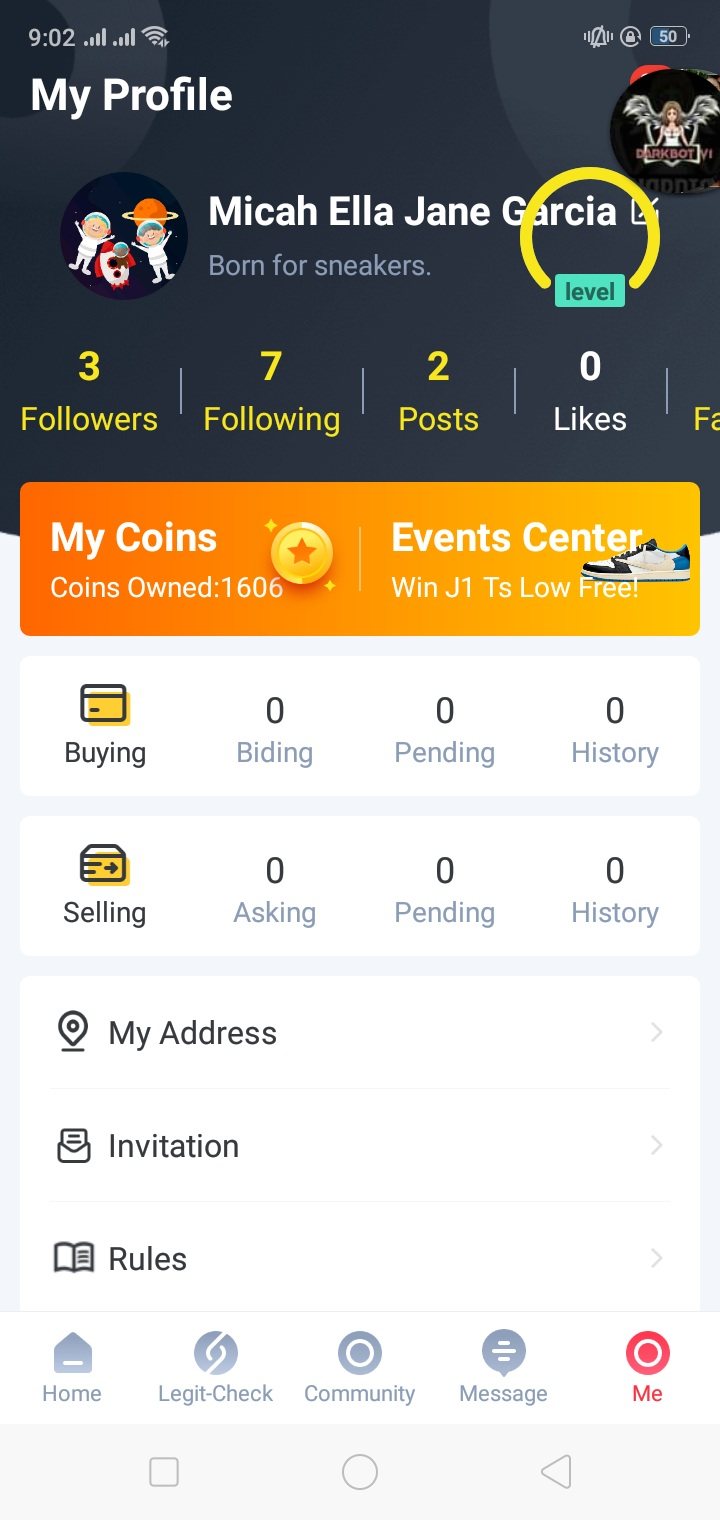View the 3 Followers list
The height and width of the screenshot is (1520, 720).
(x=89, y=392)
